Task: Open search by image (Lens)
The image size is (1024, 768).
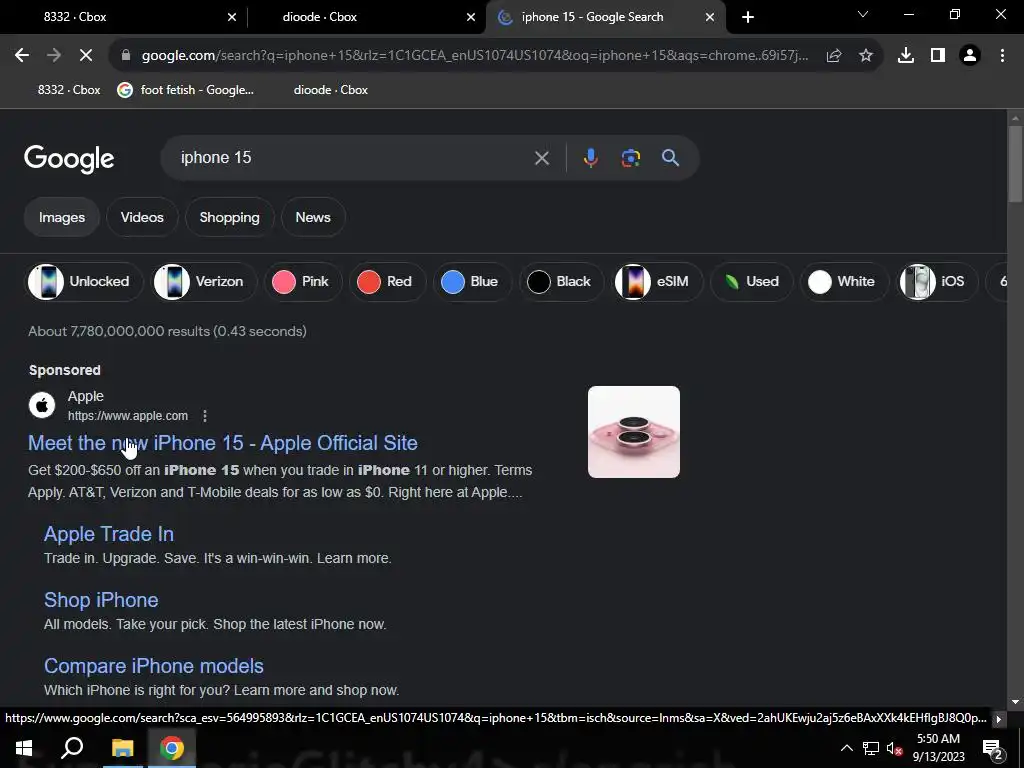Action: [x=630, y=158]
